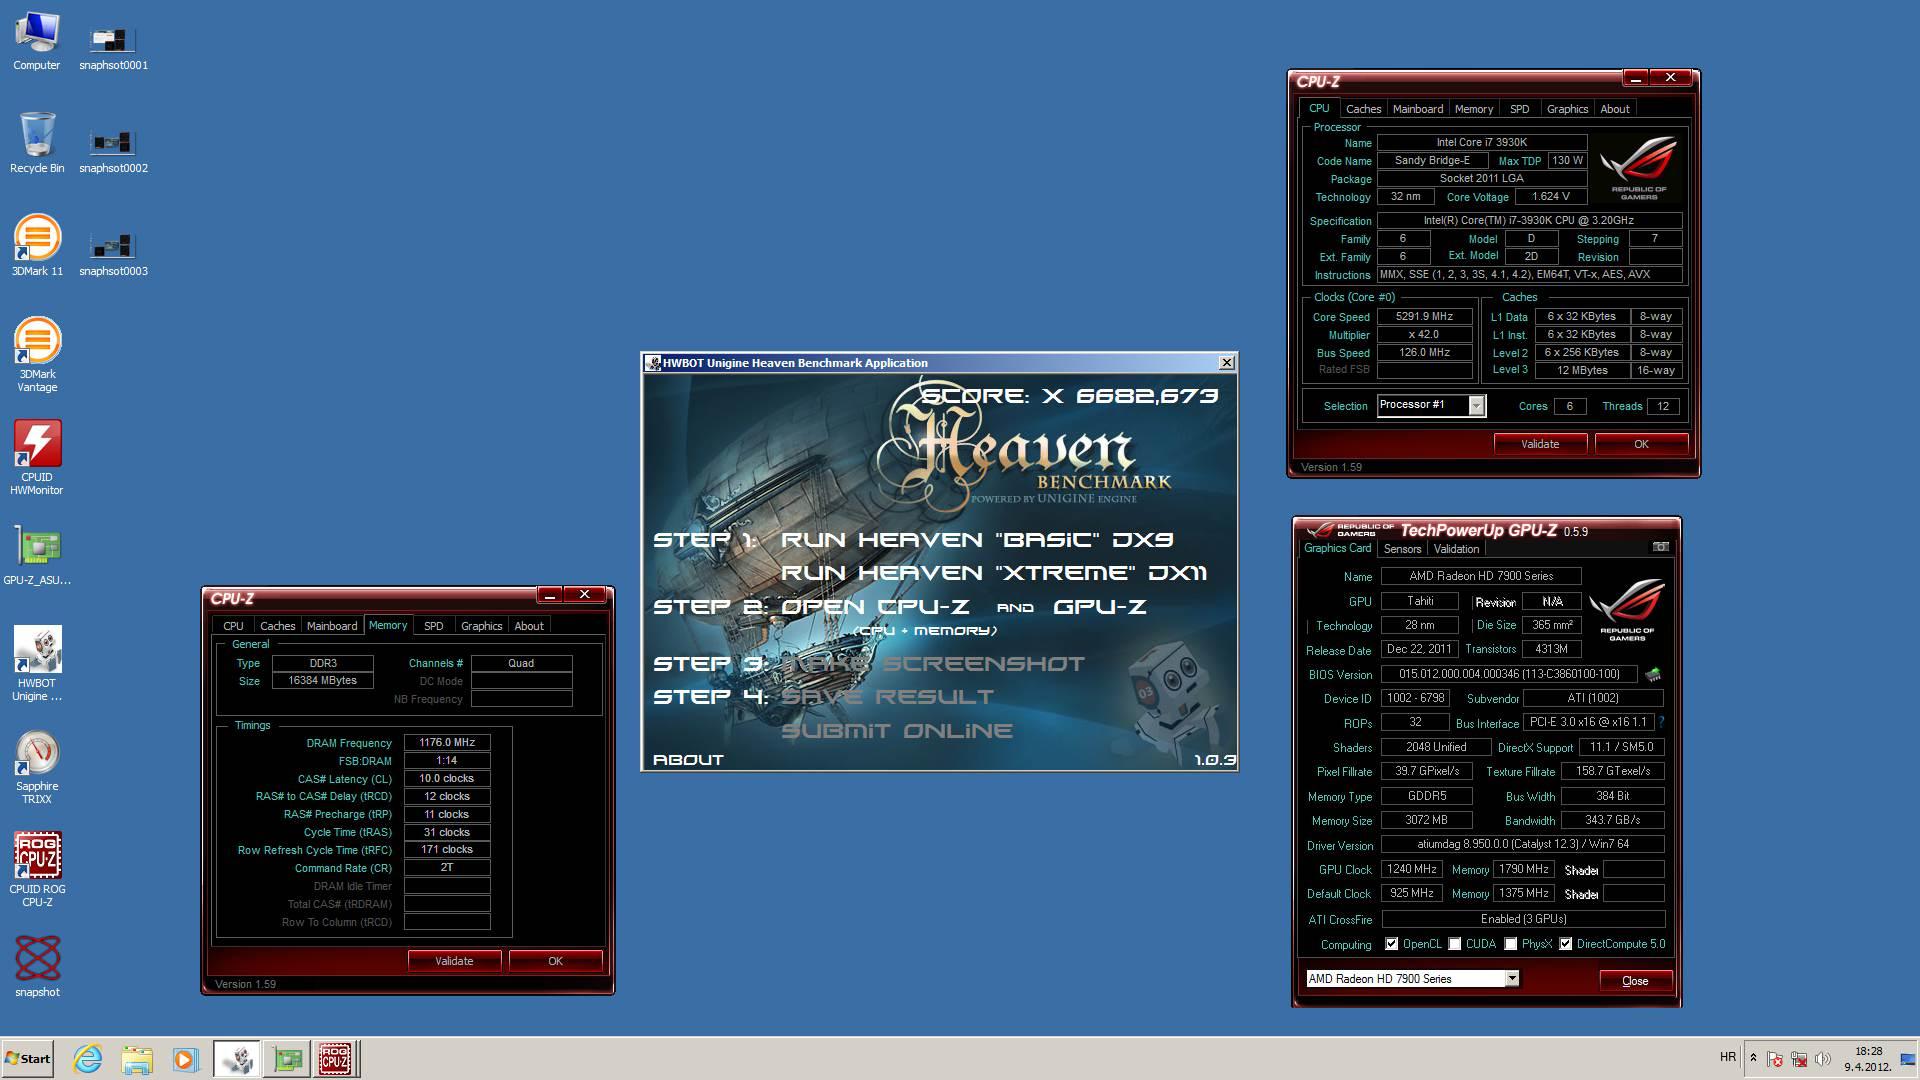Viewport: 1920px width, 1080px height.
Task: Open snaphsot0003 image file
Action: click(113, 254)
